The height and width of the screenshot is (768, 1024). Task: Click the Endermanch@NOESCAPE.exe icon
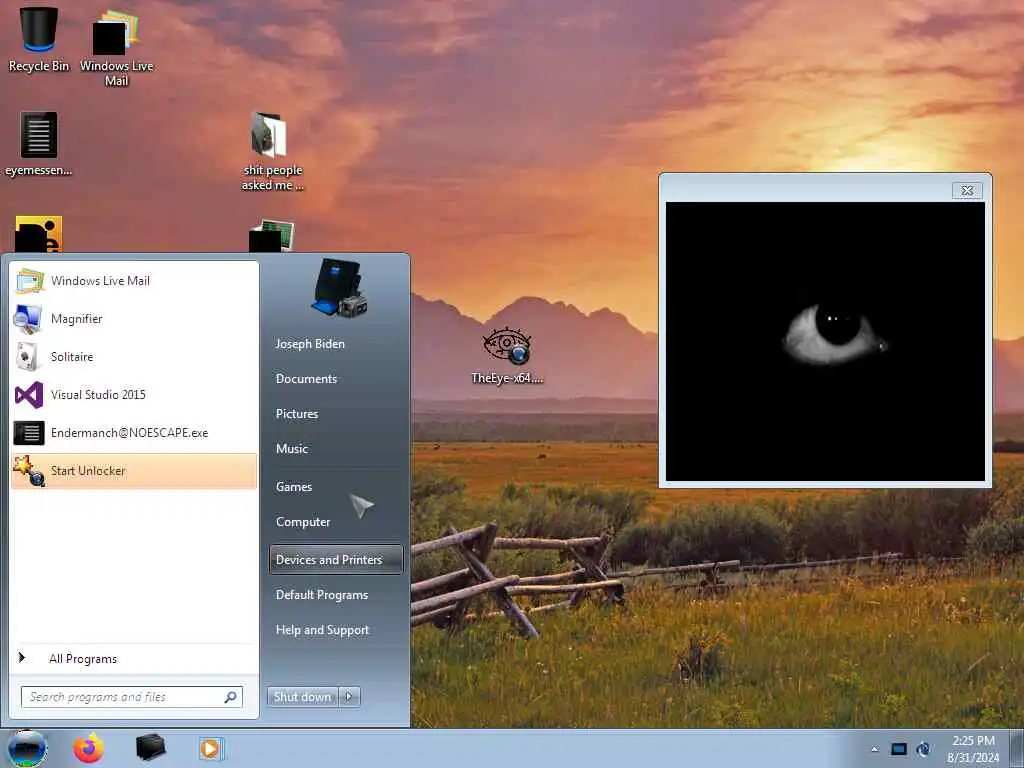(29, 432)
